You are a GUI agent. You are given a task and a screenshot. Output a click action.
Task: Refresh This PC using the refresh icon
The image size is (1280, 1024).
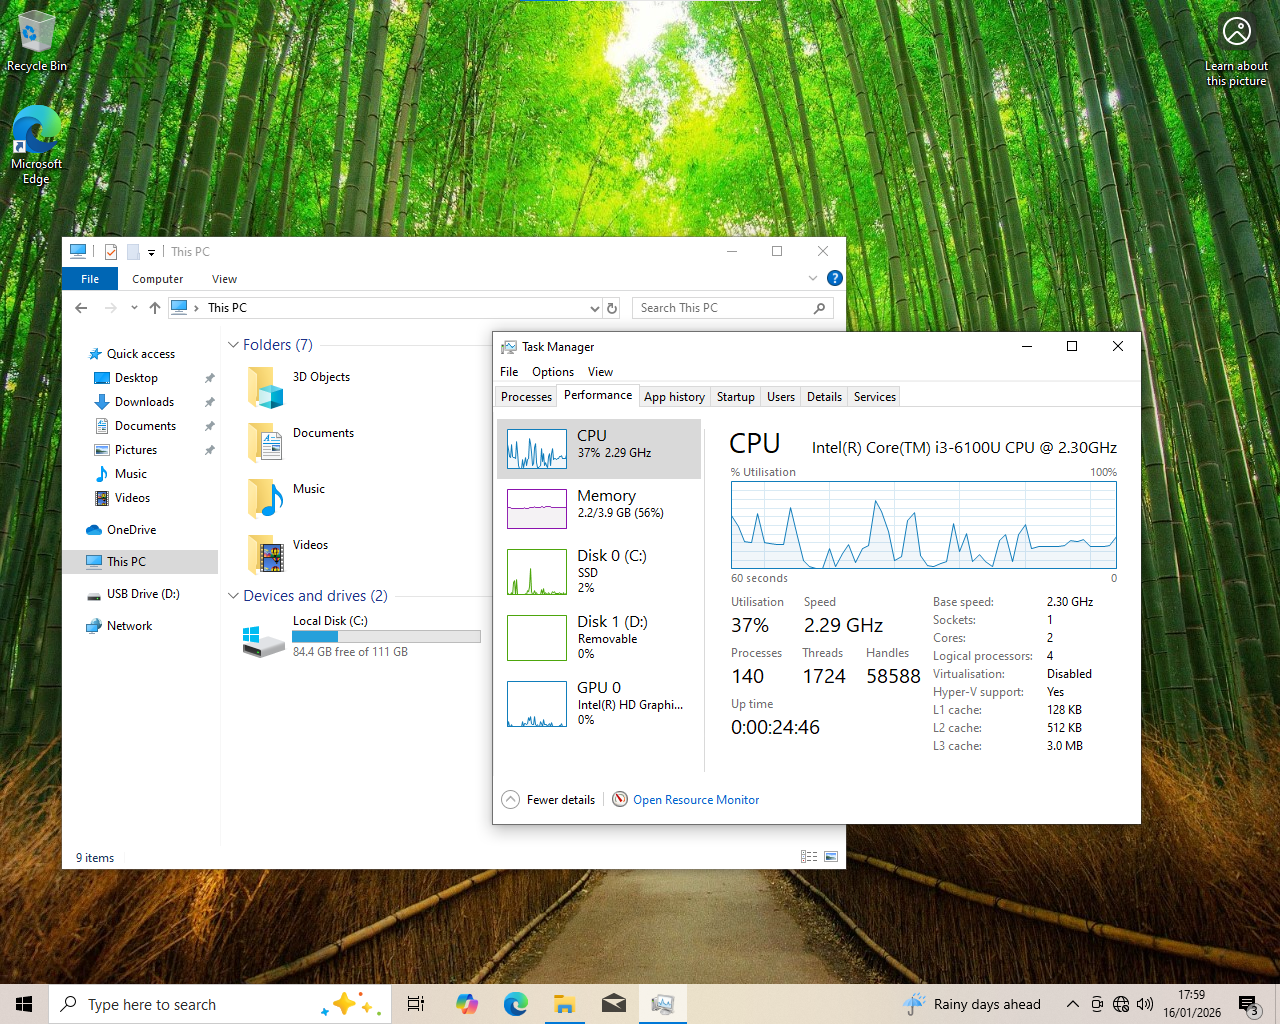(611, 308)
